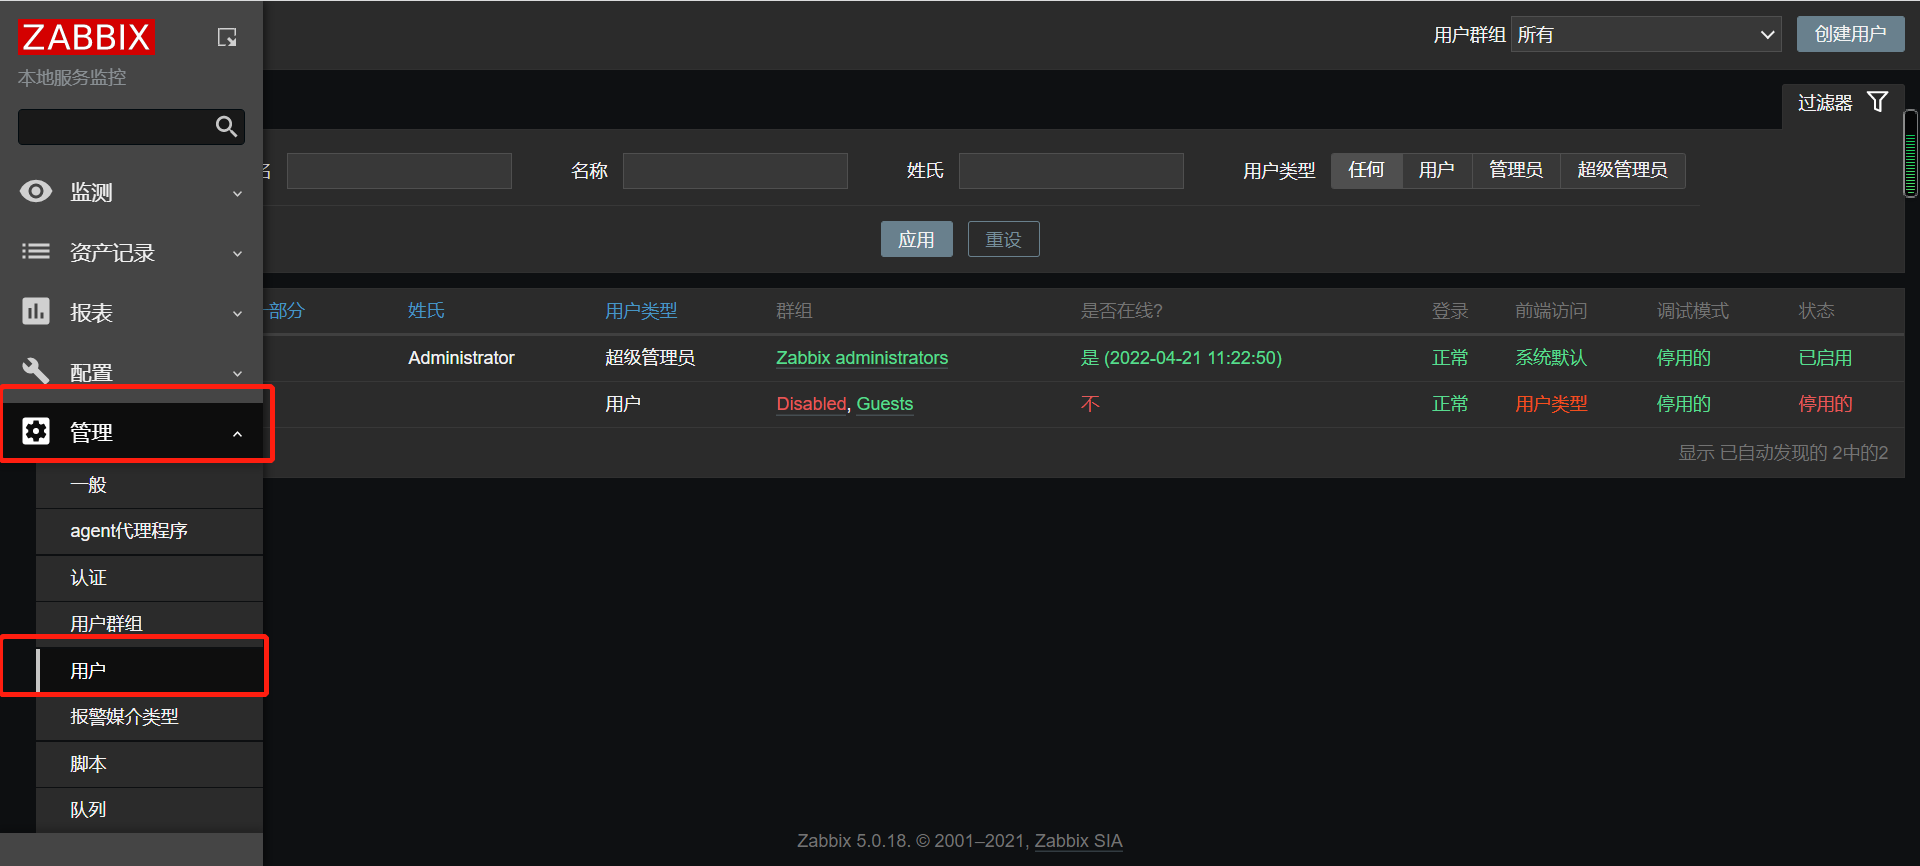Click Administrator online time text
The height and width of the screenshot is (866, 1920).
click(1181, 358)
